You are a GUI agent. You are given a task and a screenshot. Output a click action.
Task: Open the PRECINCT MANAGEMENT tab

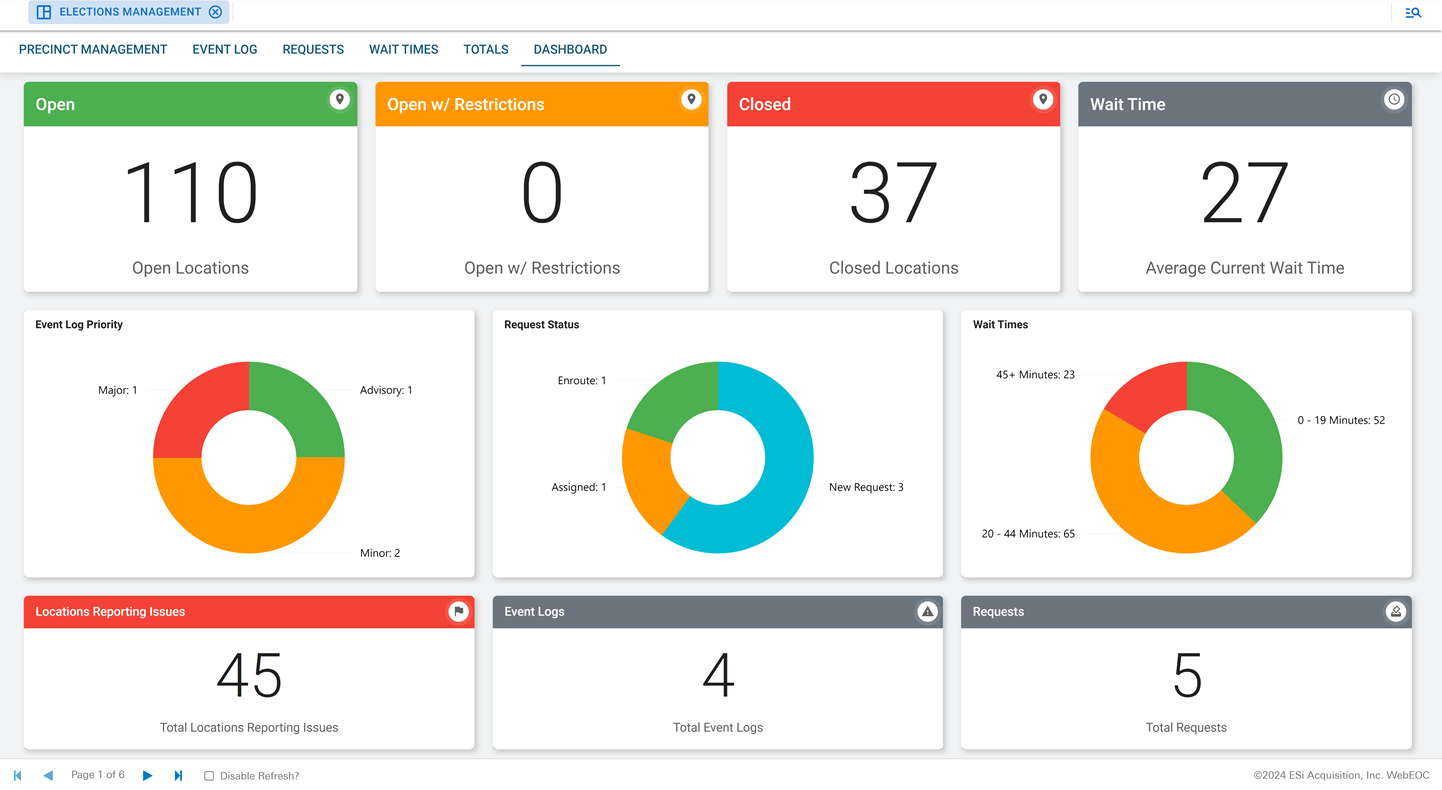coord(93,49)
